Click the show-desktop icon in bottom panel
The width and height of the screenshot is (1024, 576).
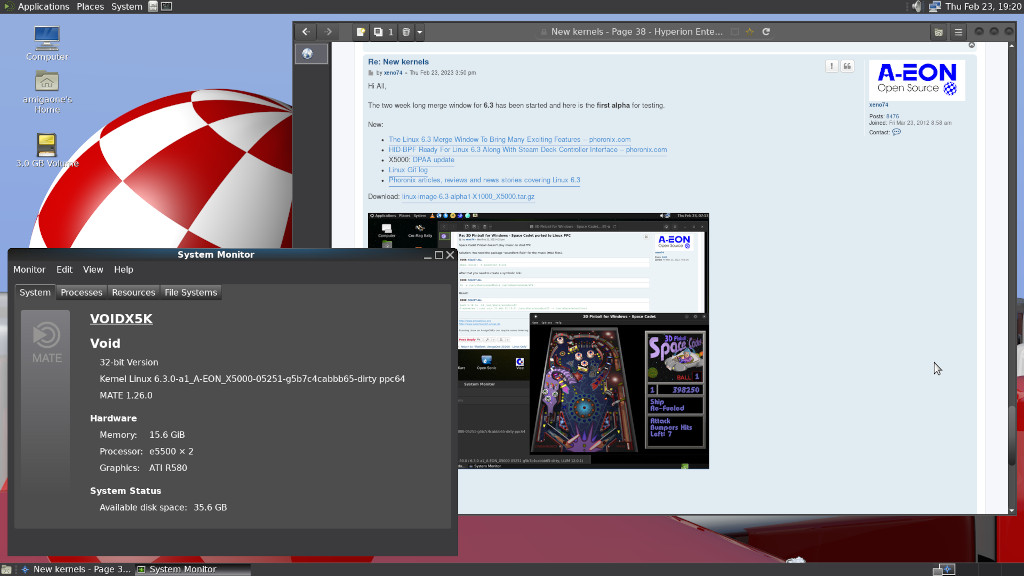(x=7, y=569)
